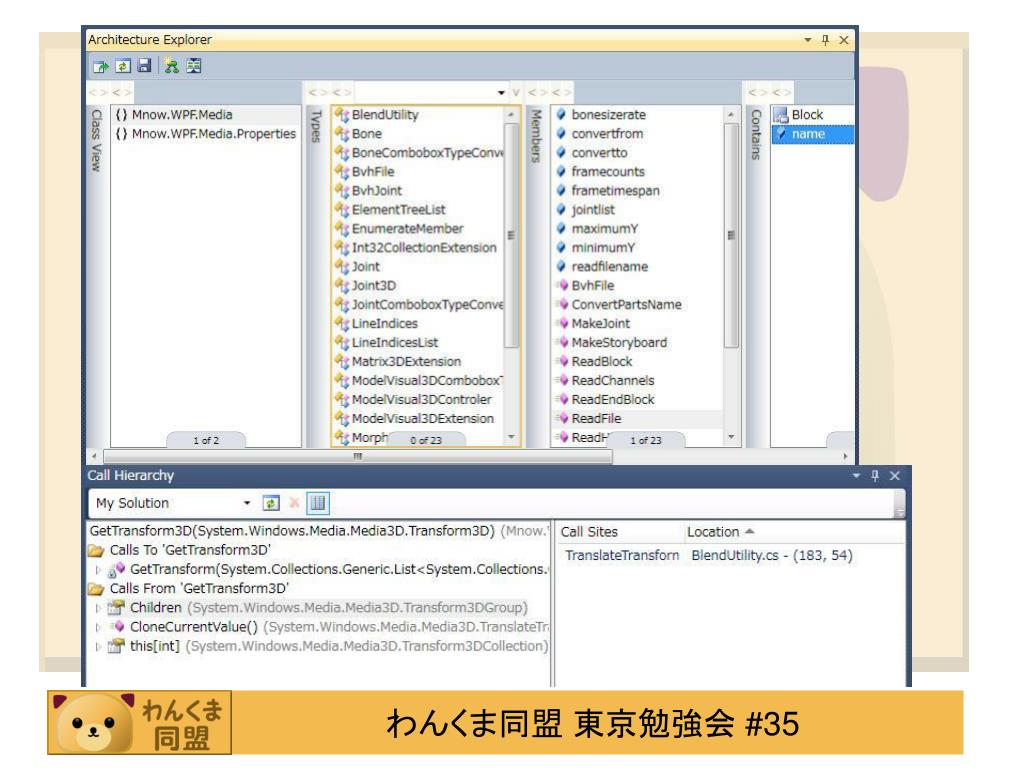Select the Bone class

point(366,133)
